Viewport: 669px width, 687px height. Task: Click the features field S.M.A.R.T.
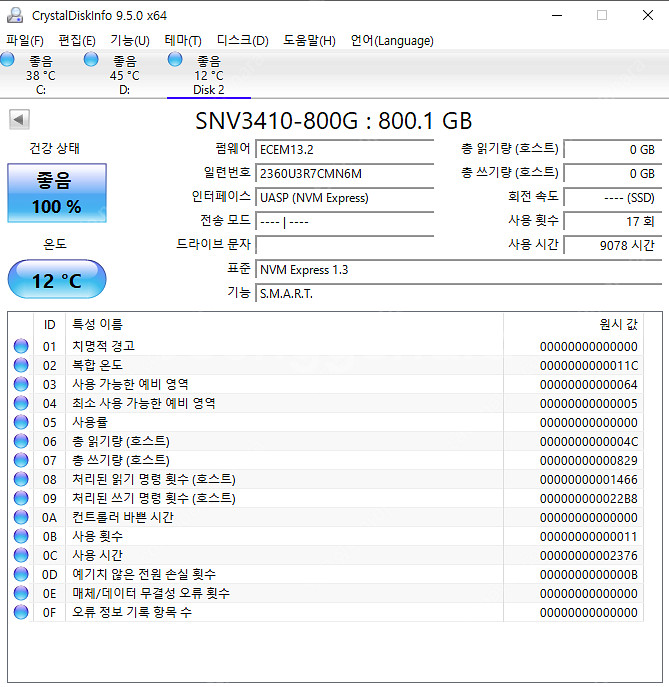[x=459, y=294]
